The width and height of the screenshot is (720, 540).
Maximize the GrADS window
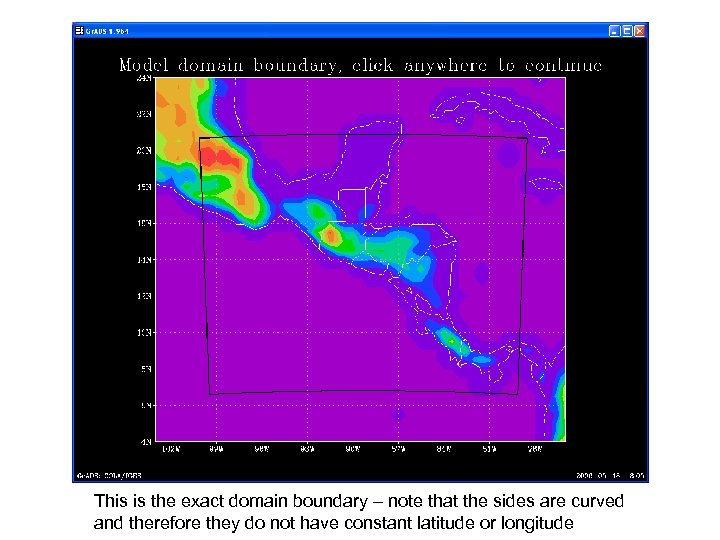click(627, 31)
